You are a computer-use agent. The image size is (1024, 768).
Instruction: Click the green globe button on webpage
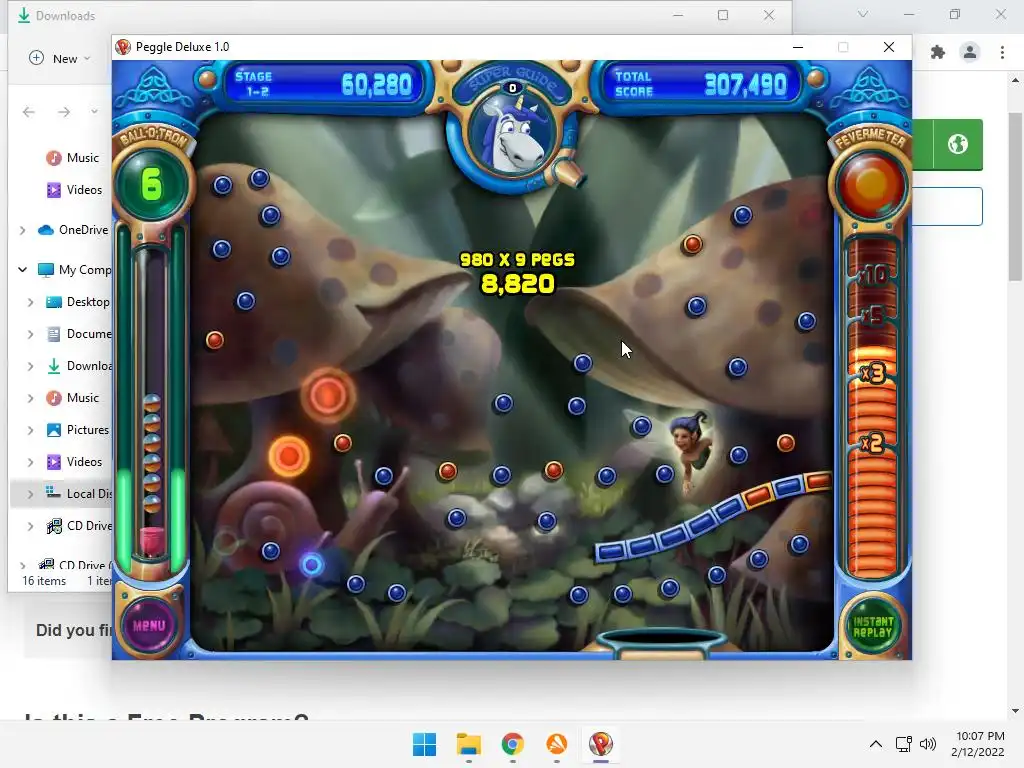(x=957, y=144)
